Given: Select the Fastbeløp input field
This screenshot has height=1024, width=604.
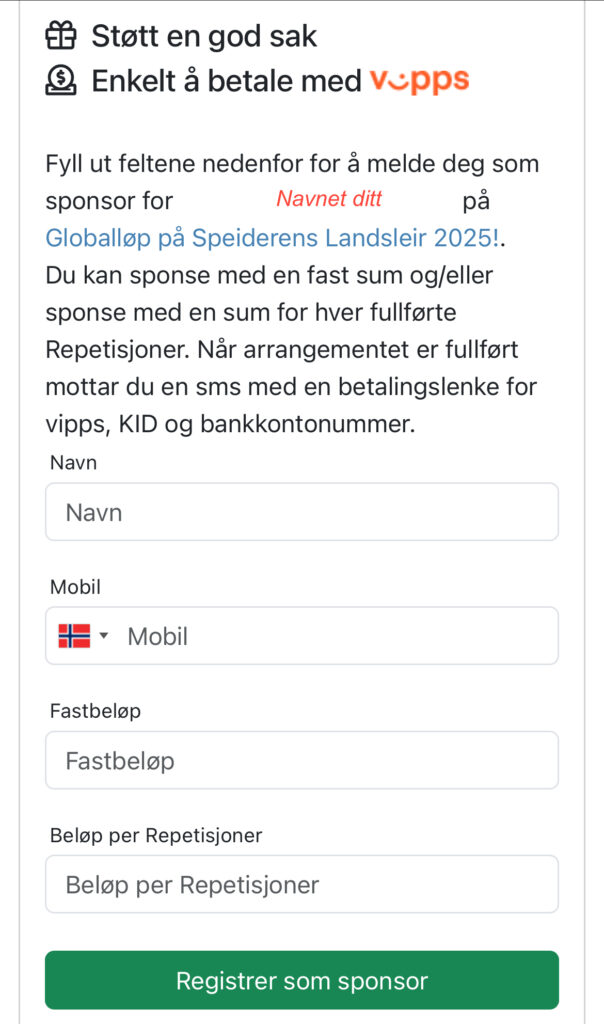Looking at the screenshot, I should tap(302, 760).
